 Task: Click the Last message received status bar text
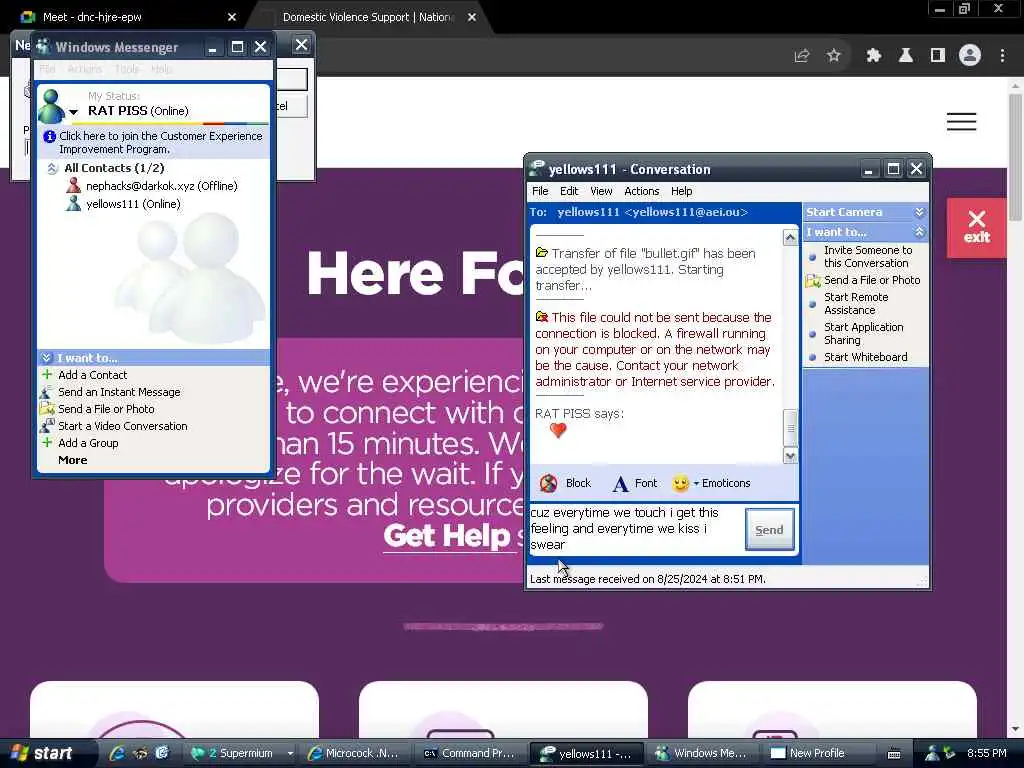pyautogui.click(x=648, y=579)
